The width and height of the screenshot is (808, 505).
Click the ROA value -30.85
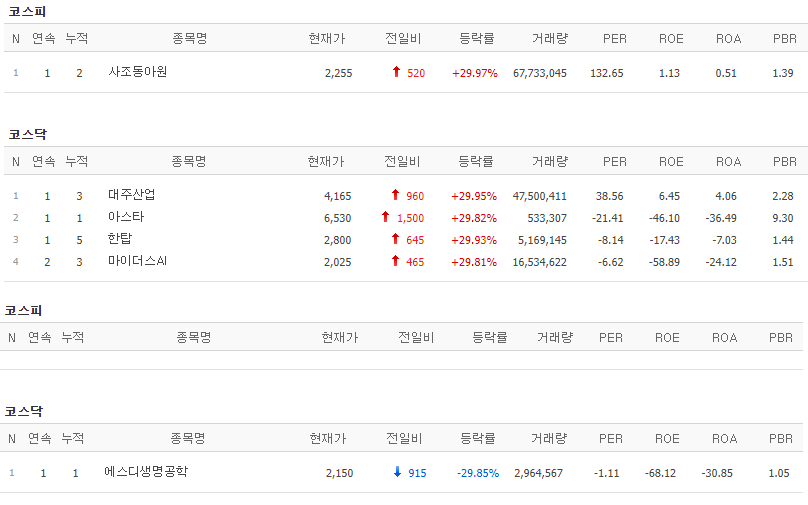point(717,473)
